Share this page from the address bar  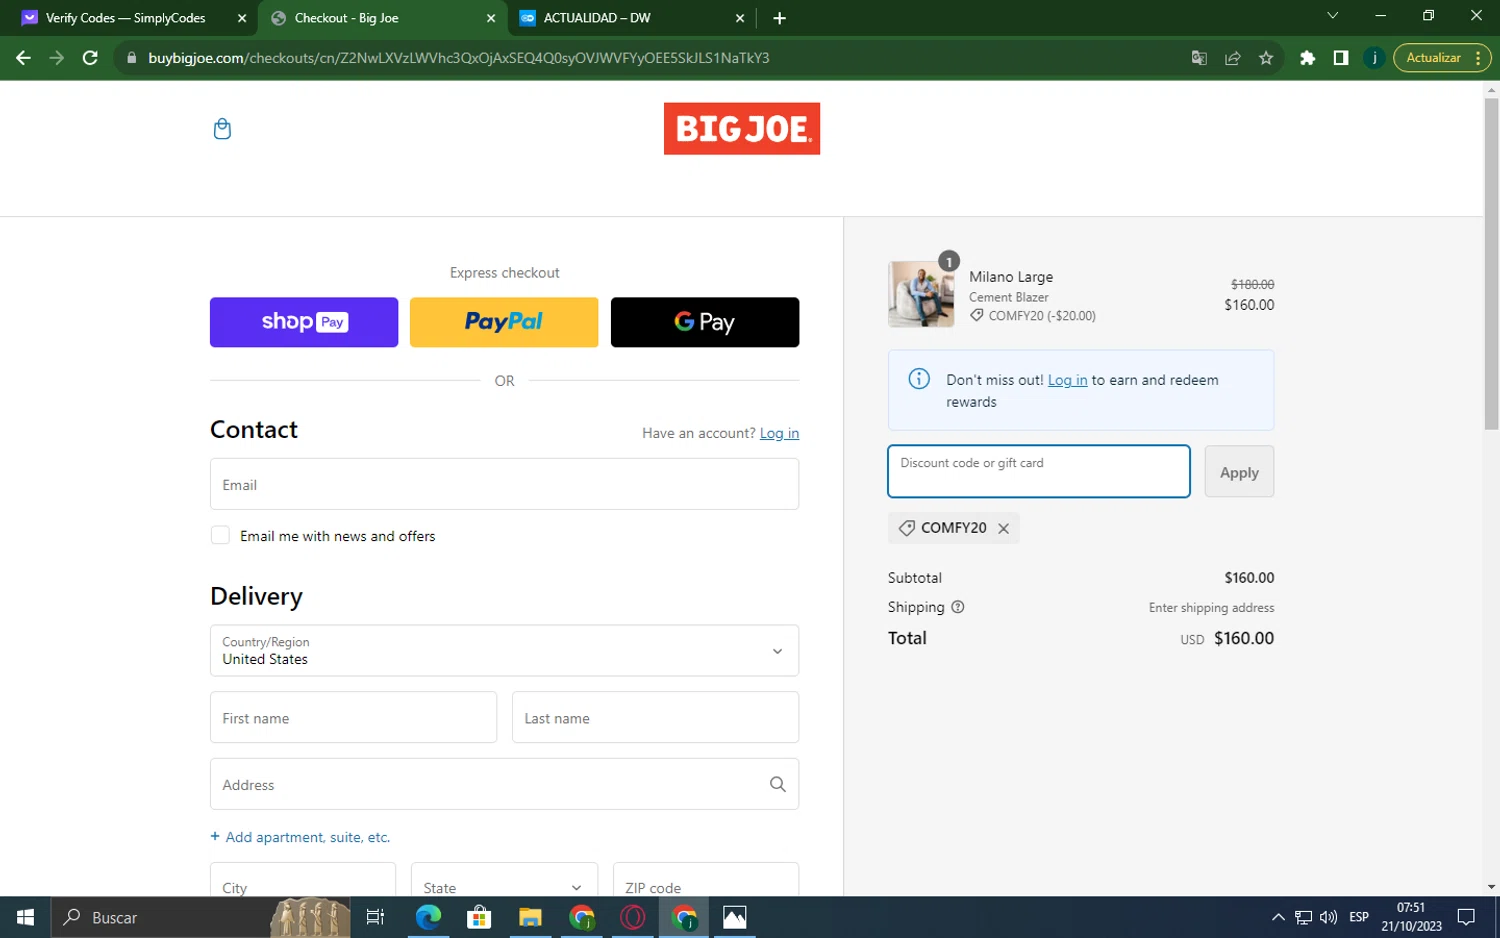point(1232,58)
